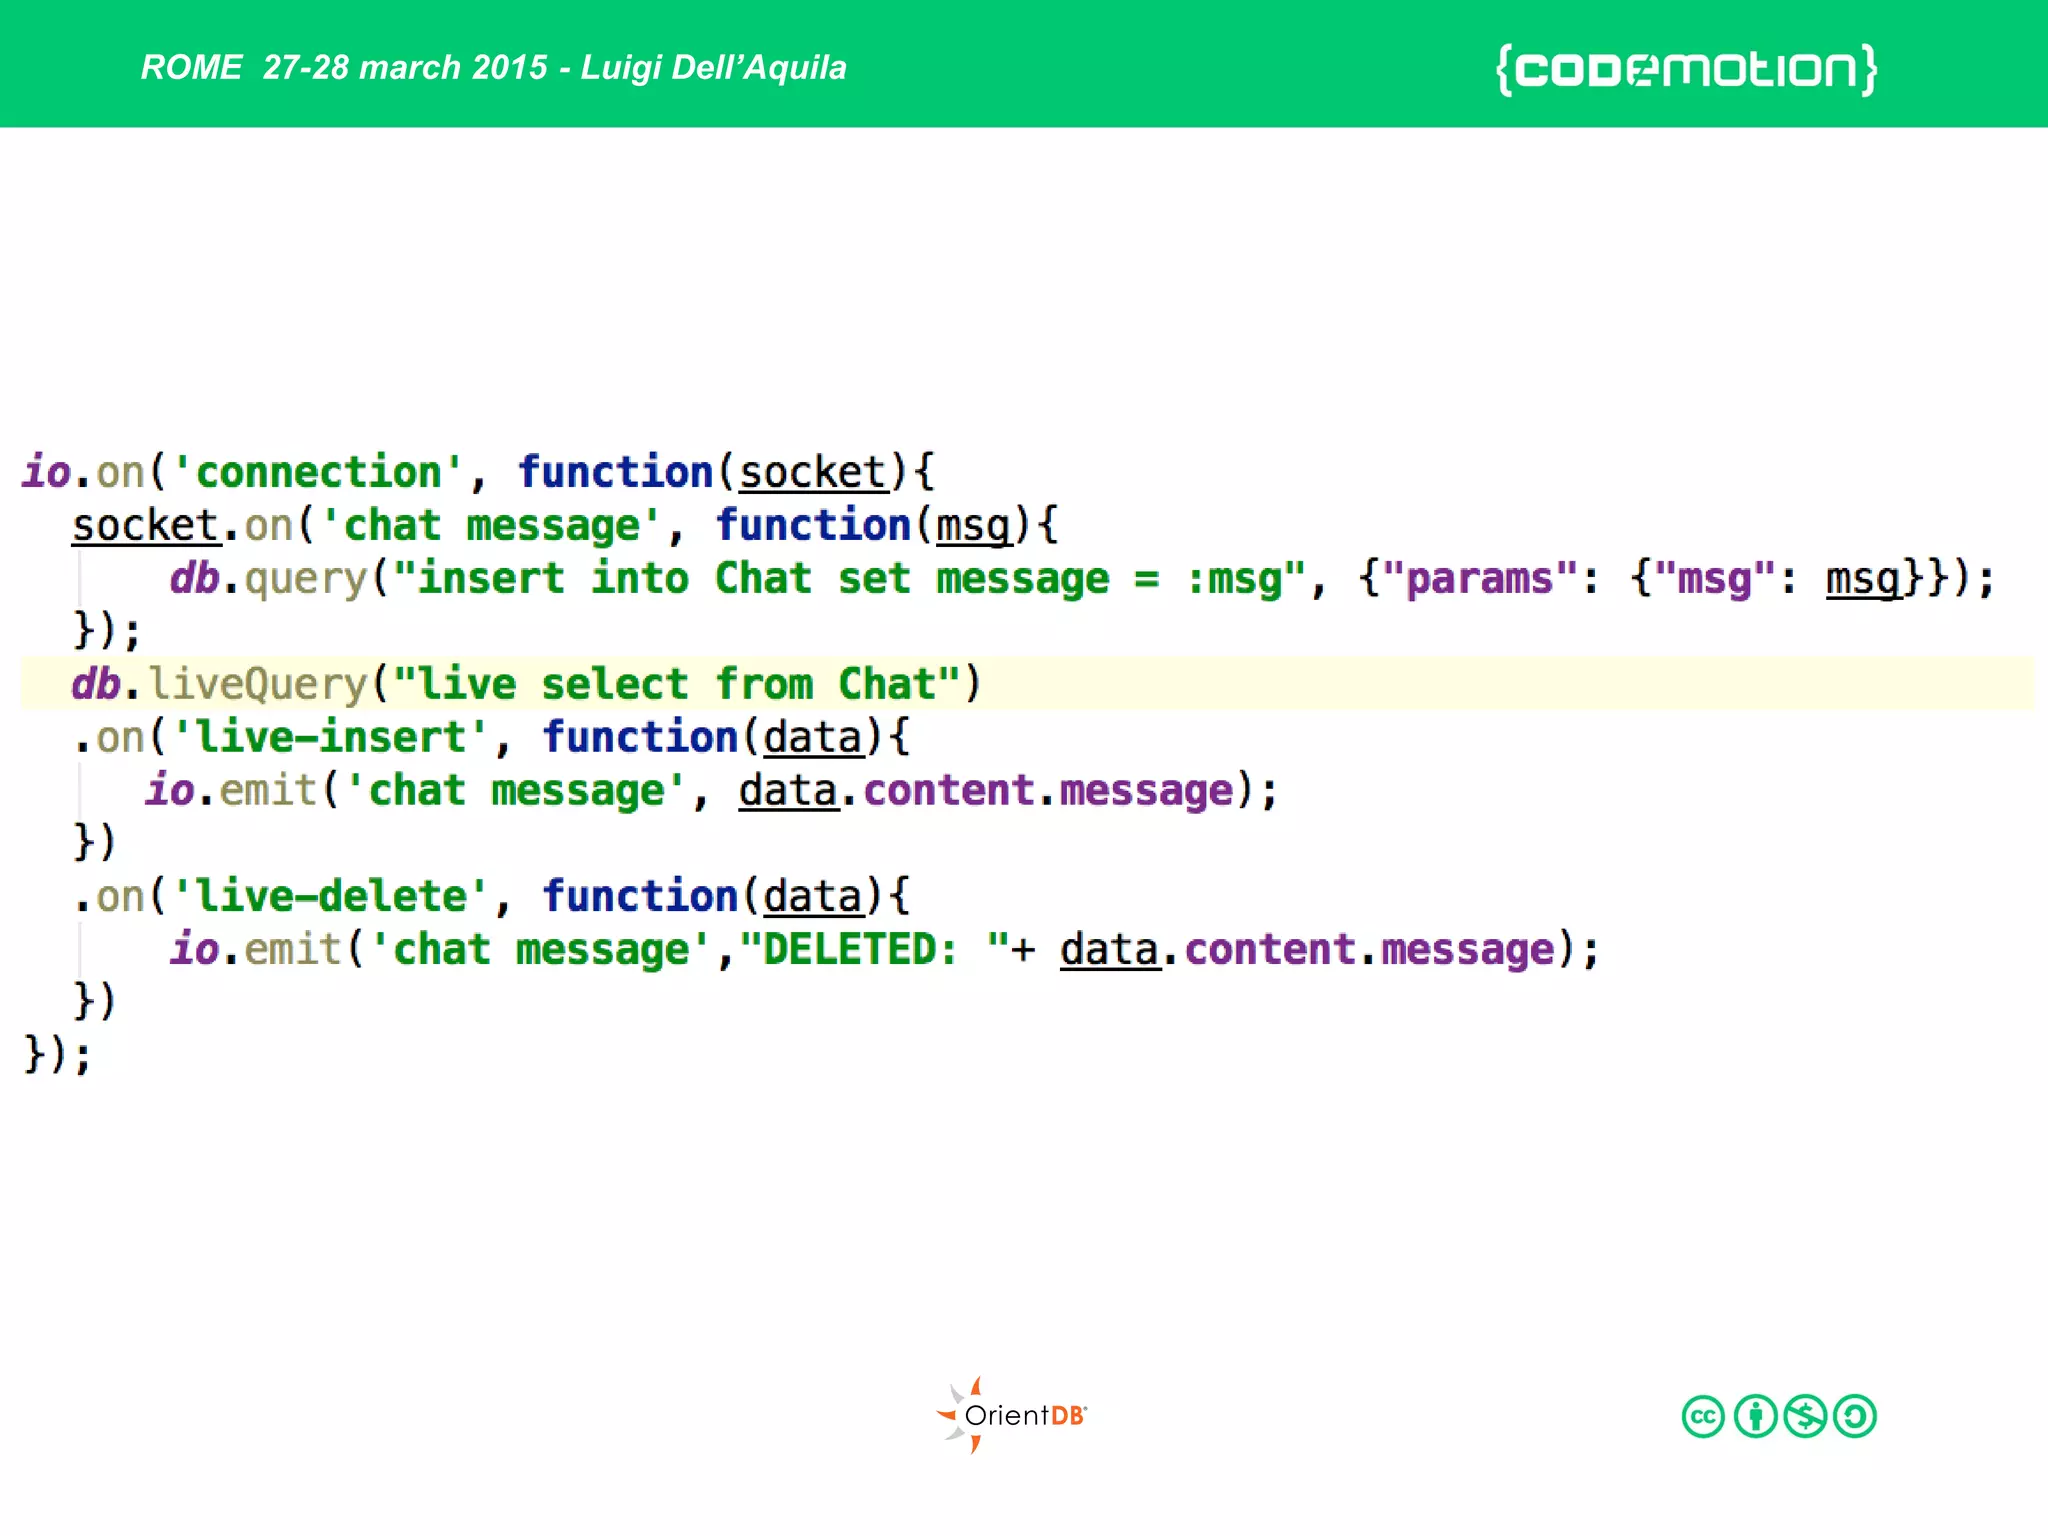Viewport: 2048px width, 1536px height.
Task: Click the underlined 'socket' function parameter
Action: click(812, 472)
